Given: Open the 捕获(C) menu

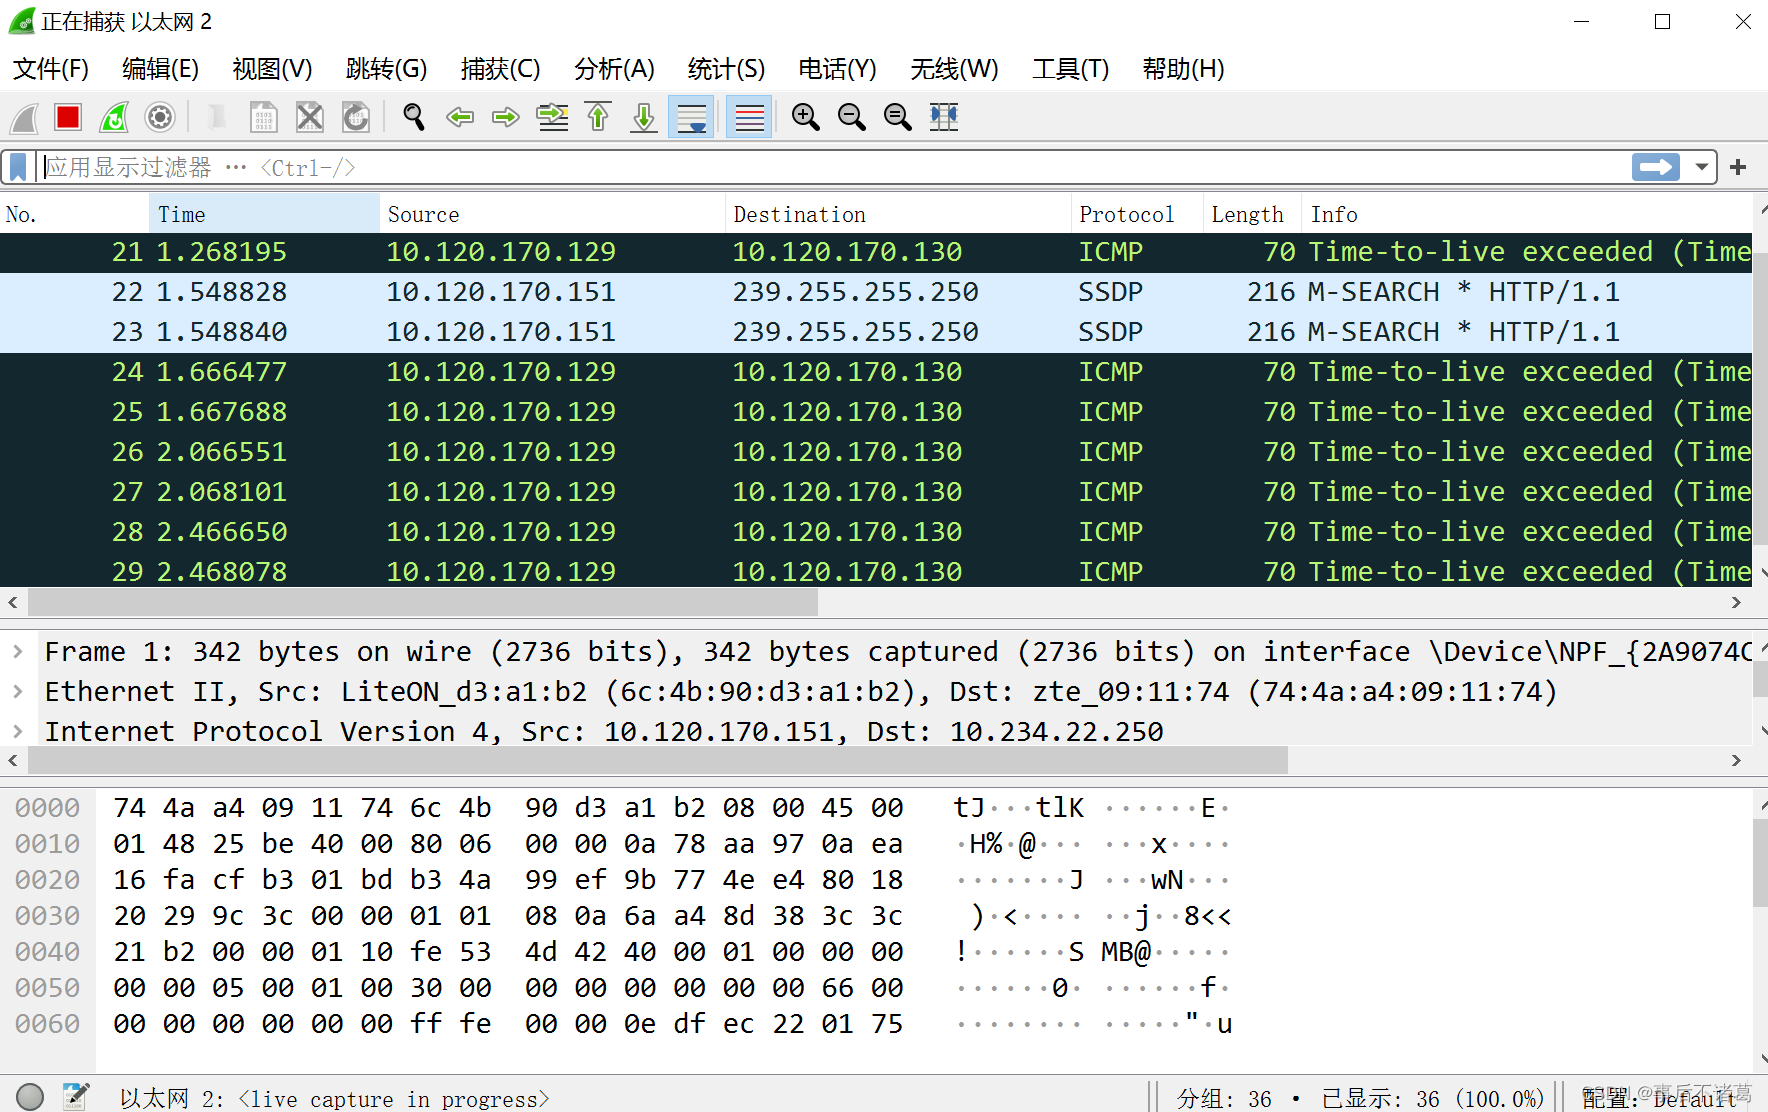Looking at the screenshot, I should coord(501,69).
